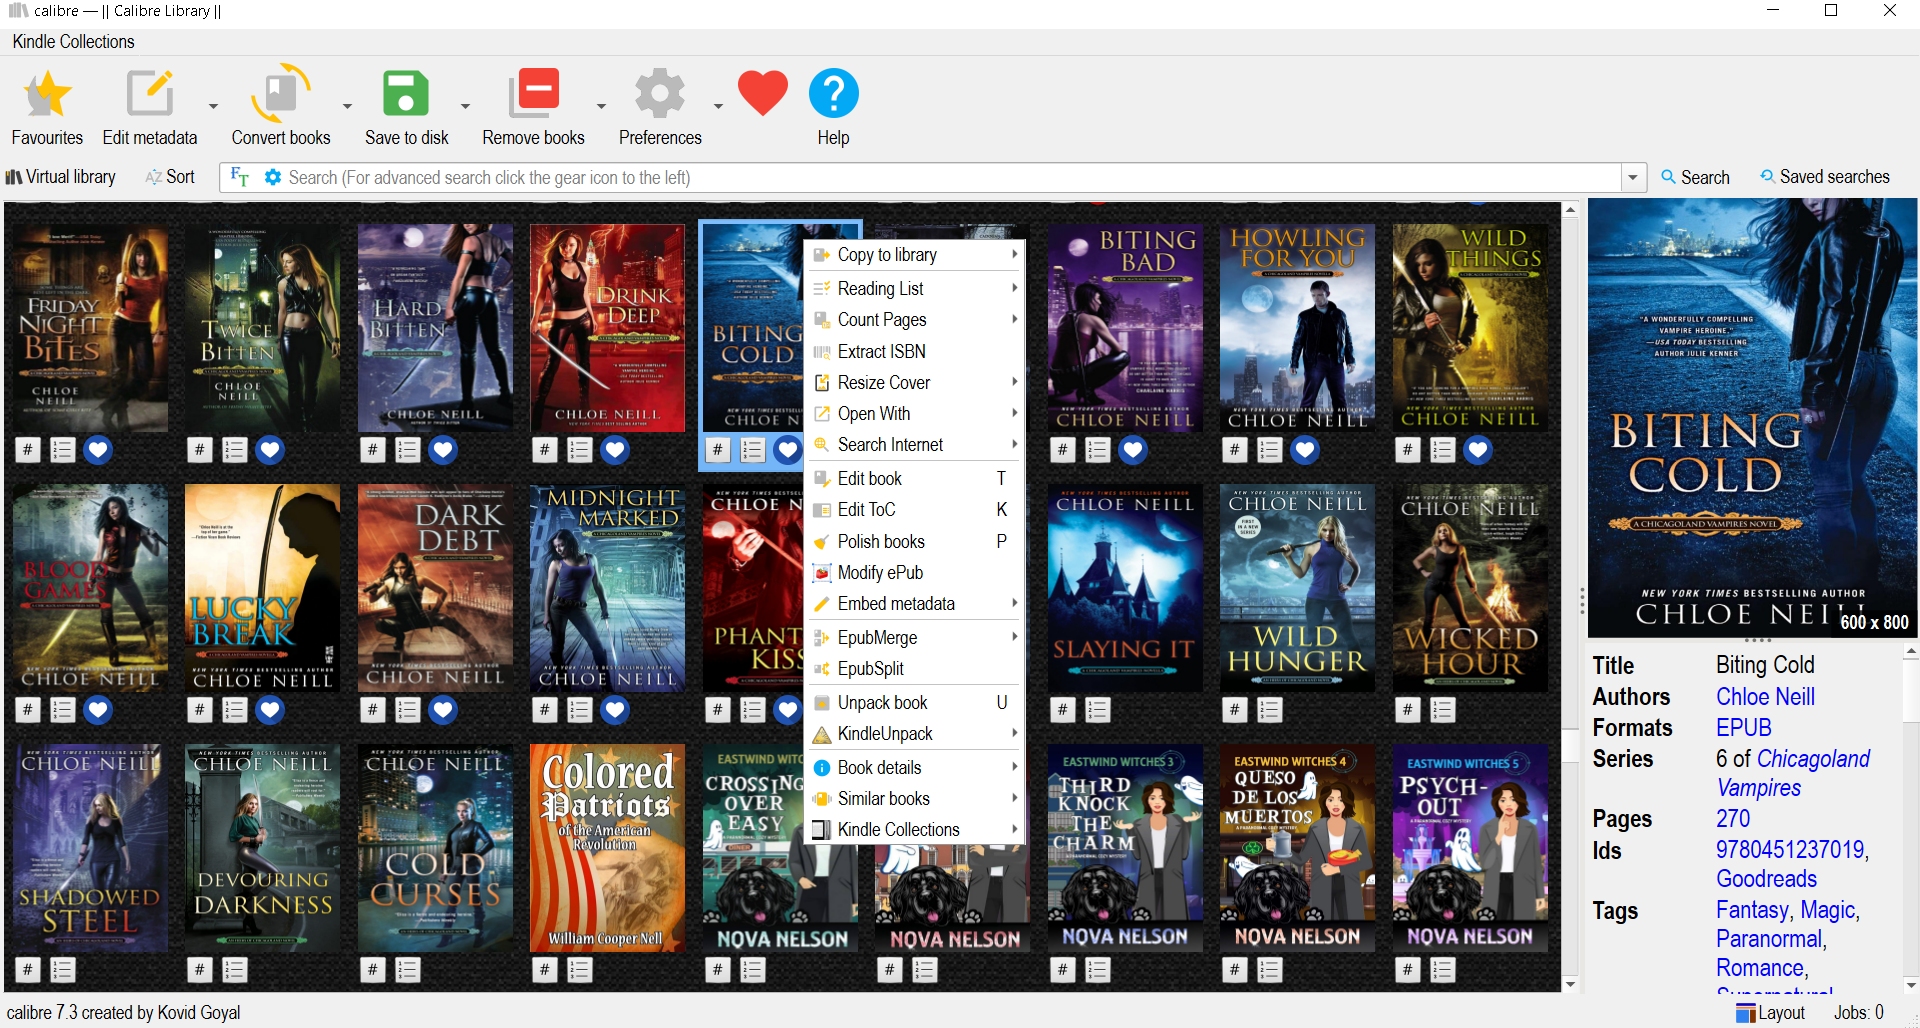The width and height of the screenshot is (1920, 1028).
Task: Expand the search history dropdown
Action: coord(1633,177)
